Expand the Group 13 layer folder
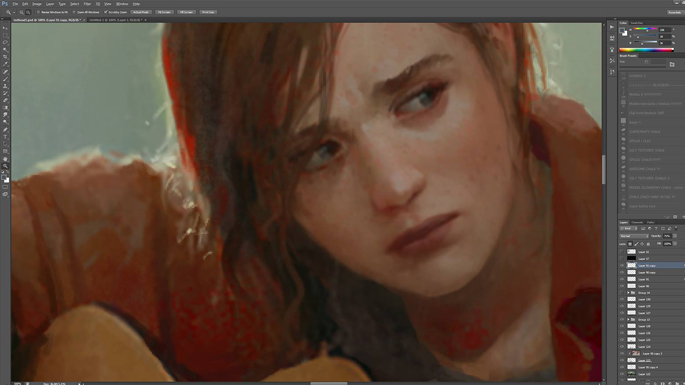This screenshot has height=385, width=685. click(628, 320)
